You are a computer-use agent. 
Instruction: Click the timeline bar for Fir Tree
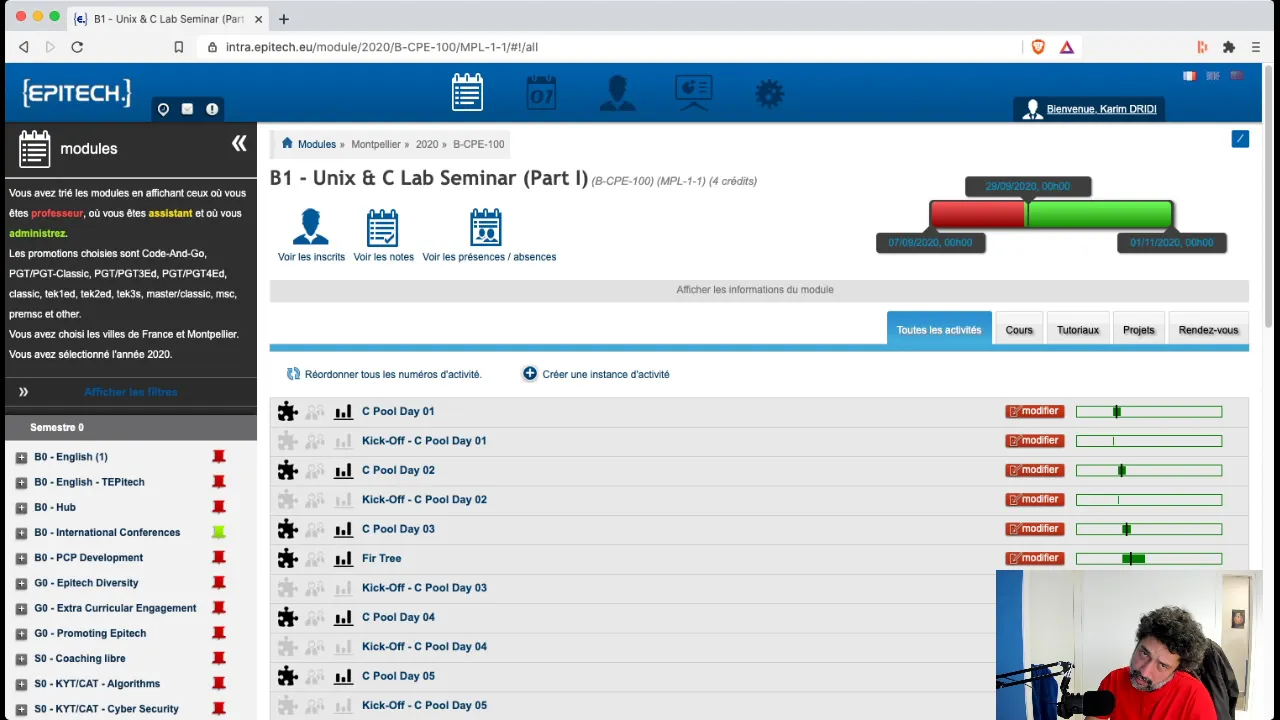click(x=1149, y=559)
